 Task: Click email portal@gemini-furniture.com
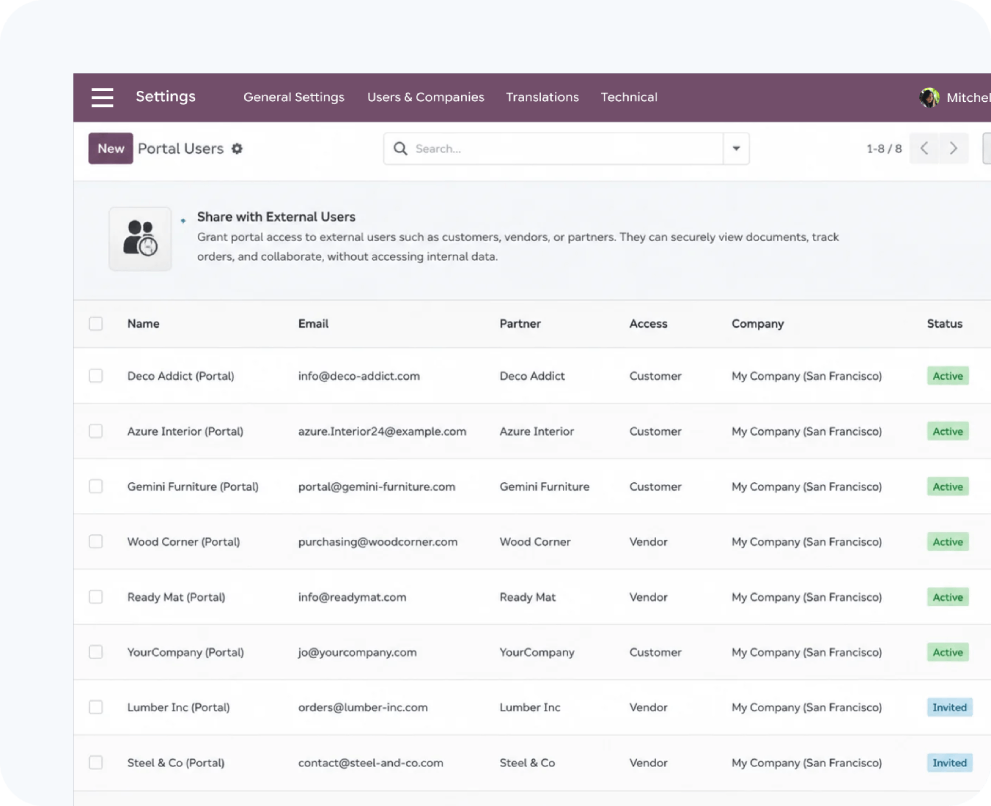click(377, 487)
